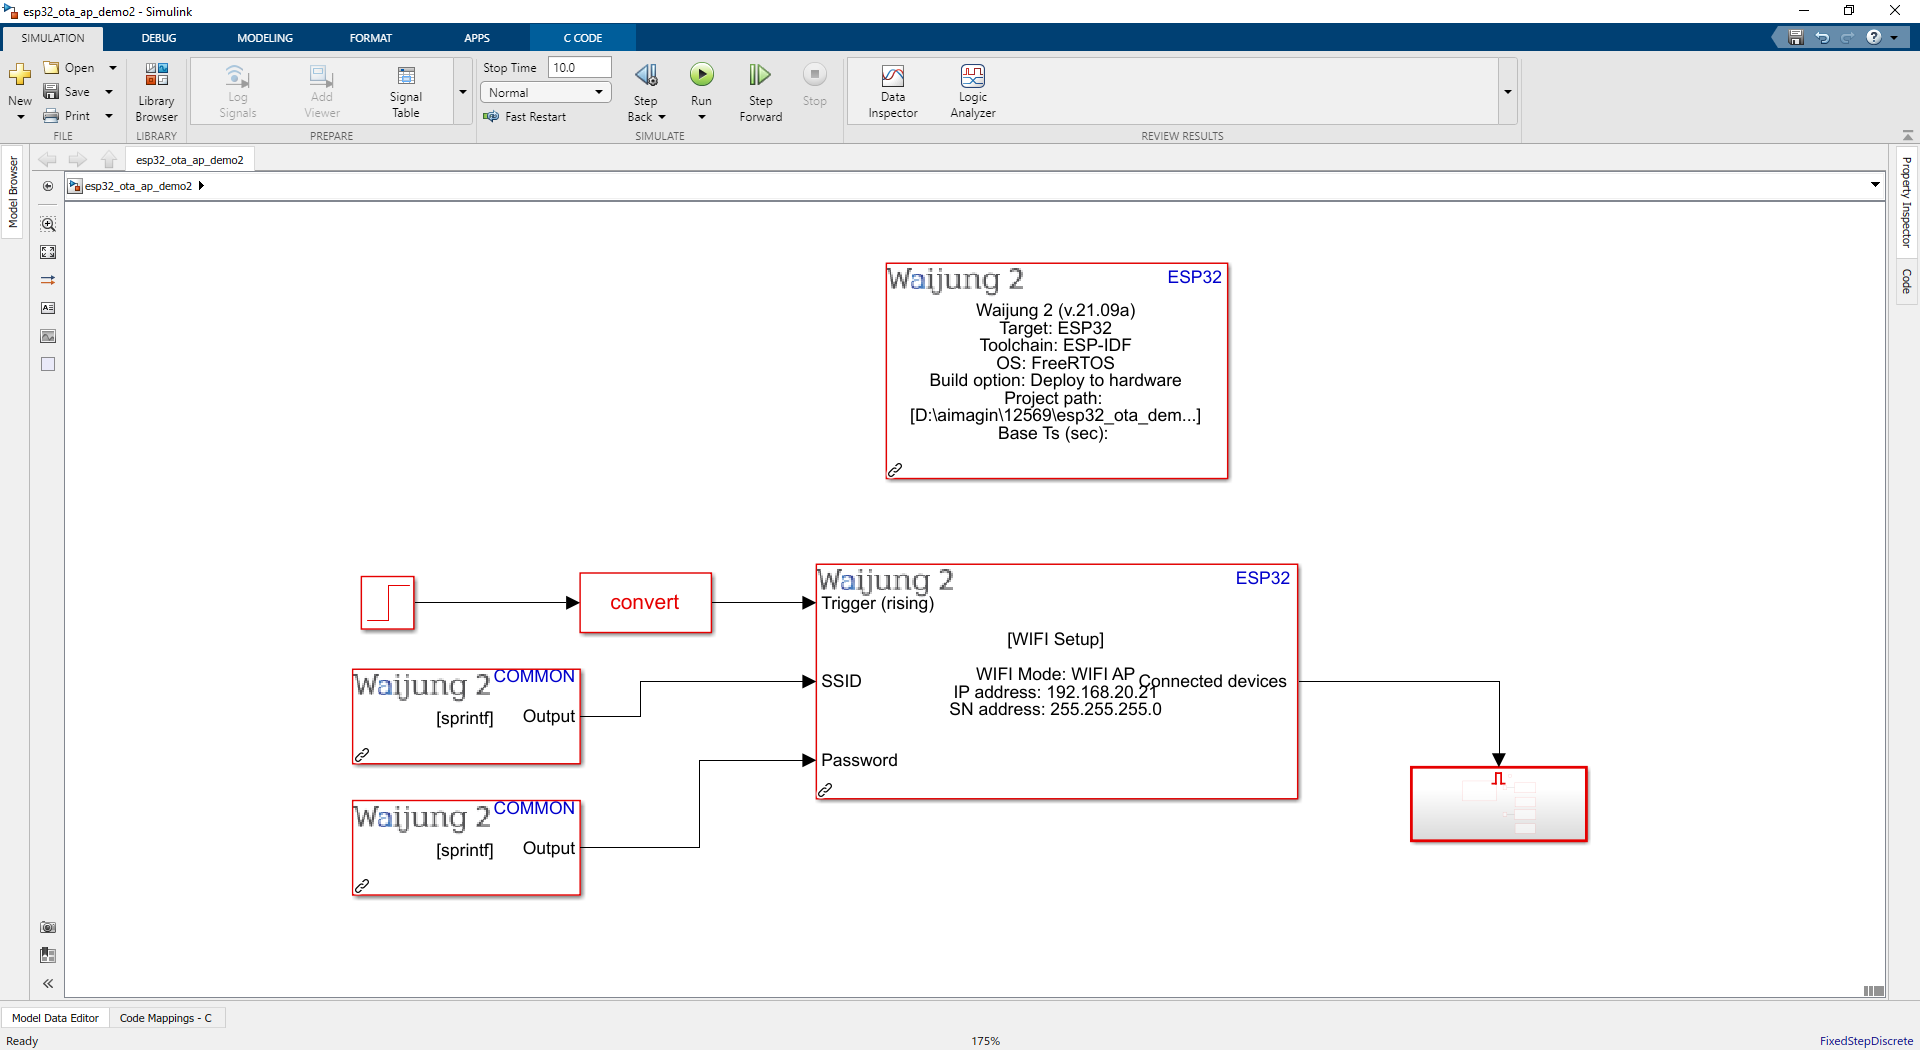The image size is (1920, 1050).
Task: Navigate Back arrow in model toolbar
Action: (47, 160)
